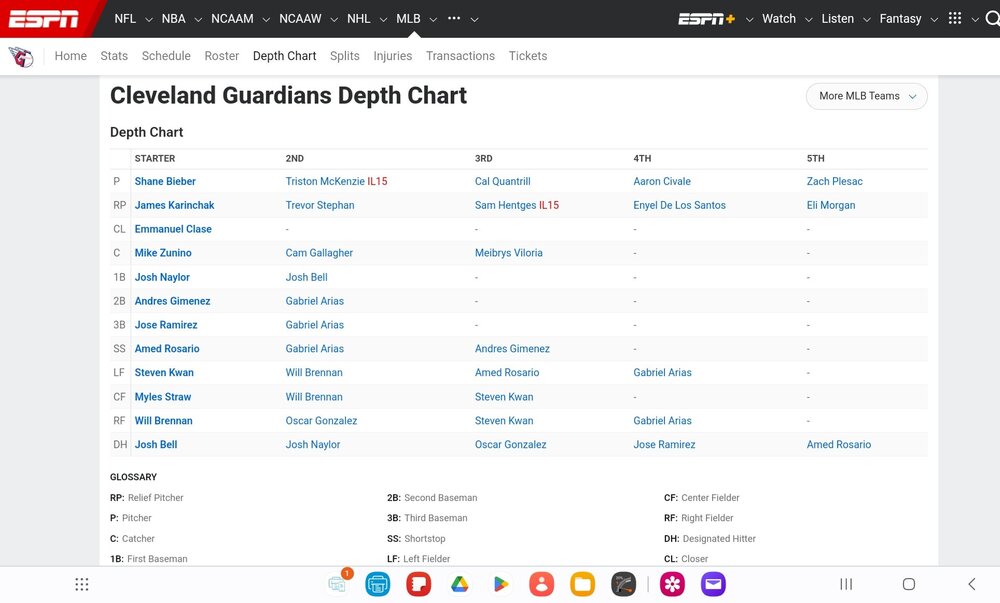Open Shane Bieber's player page
The height and width of the screenshot is (603, 1000).
click(x=165, y=182)
